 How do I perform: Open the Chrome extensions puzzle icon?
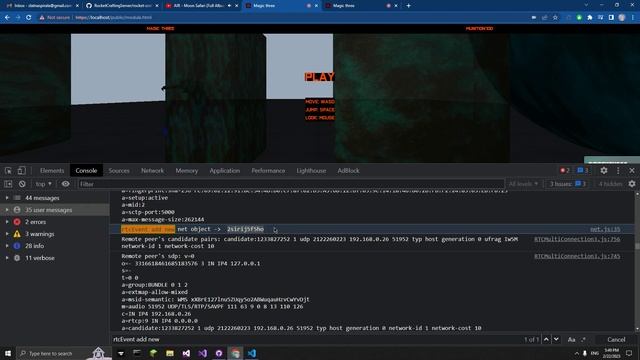coord(590,18)
